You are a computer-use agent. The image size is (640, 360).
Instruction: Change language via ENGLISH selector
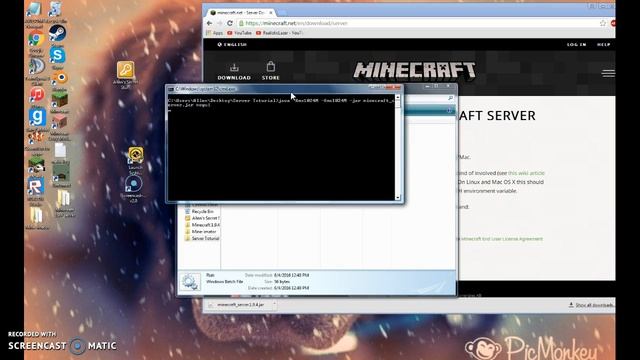pos(232,44)
